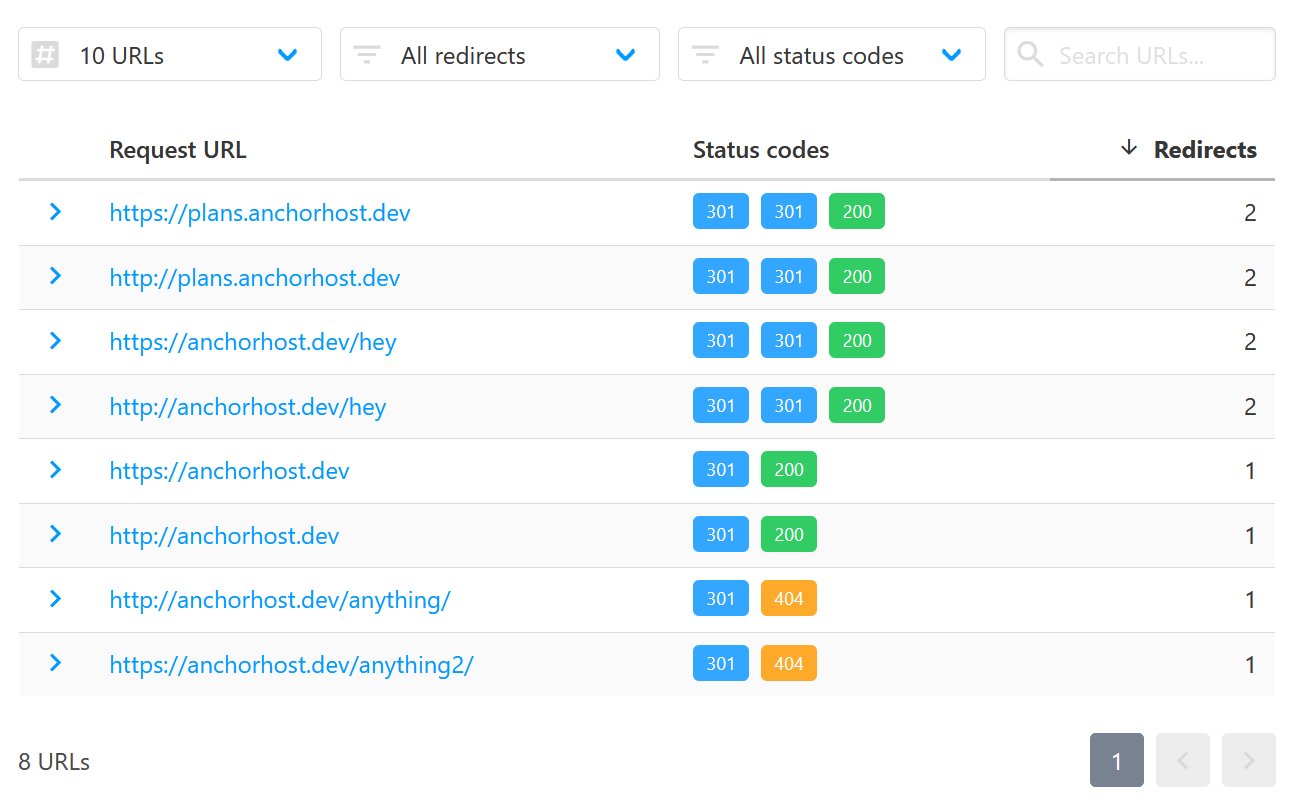1305x806 pixels.
Task: Click the next page arrow button
Action: (1249, 760)
